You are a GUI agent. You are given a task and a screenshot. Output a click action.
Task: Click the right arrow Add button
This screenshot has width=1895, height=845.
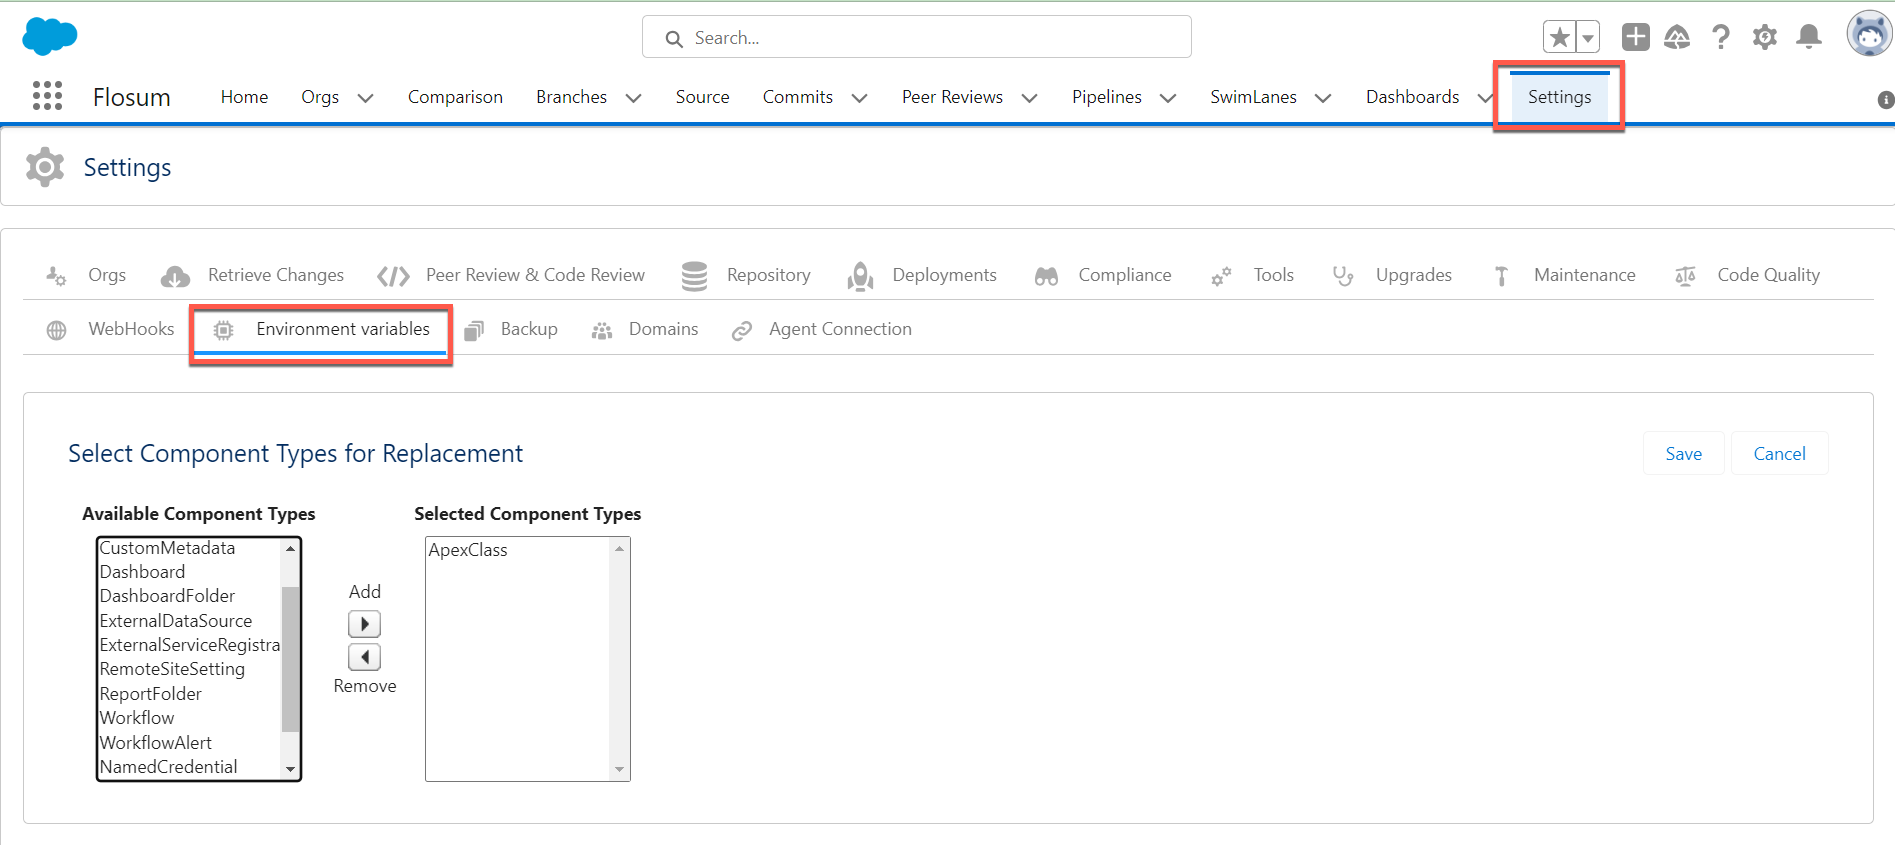click(364, 624)
